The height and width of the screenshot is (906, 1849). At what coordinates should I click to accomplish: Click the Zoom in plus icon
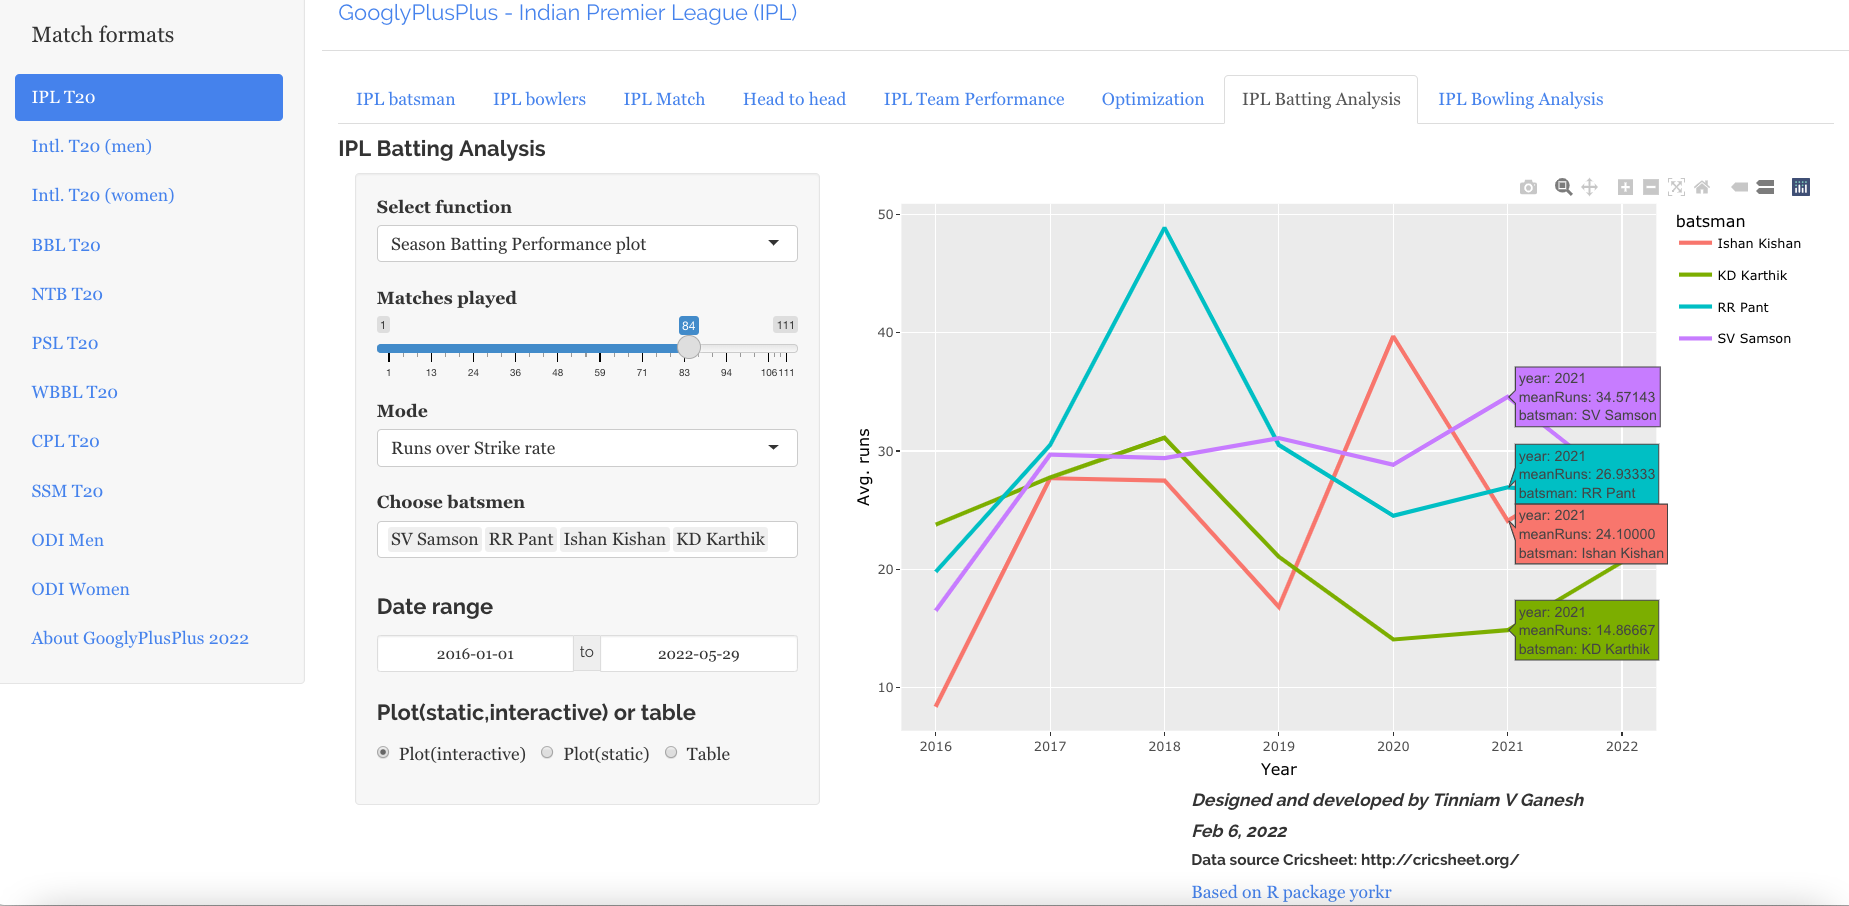(1625, 187)
